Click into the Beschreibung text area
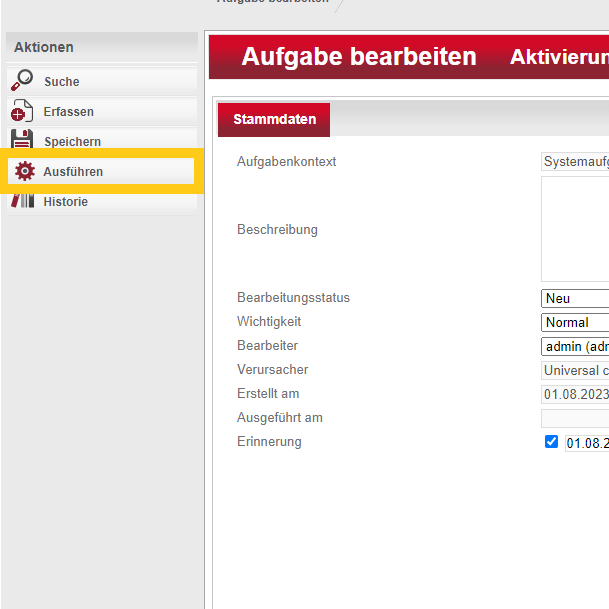 tap(575, 229)
